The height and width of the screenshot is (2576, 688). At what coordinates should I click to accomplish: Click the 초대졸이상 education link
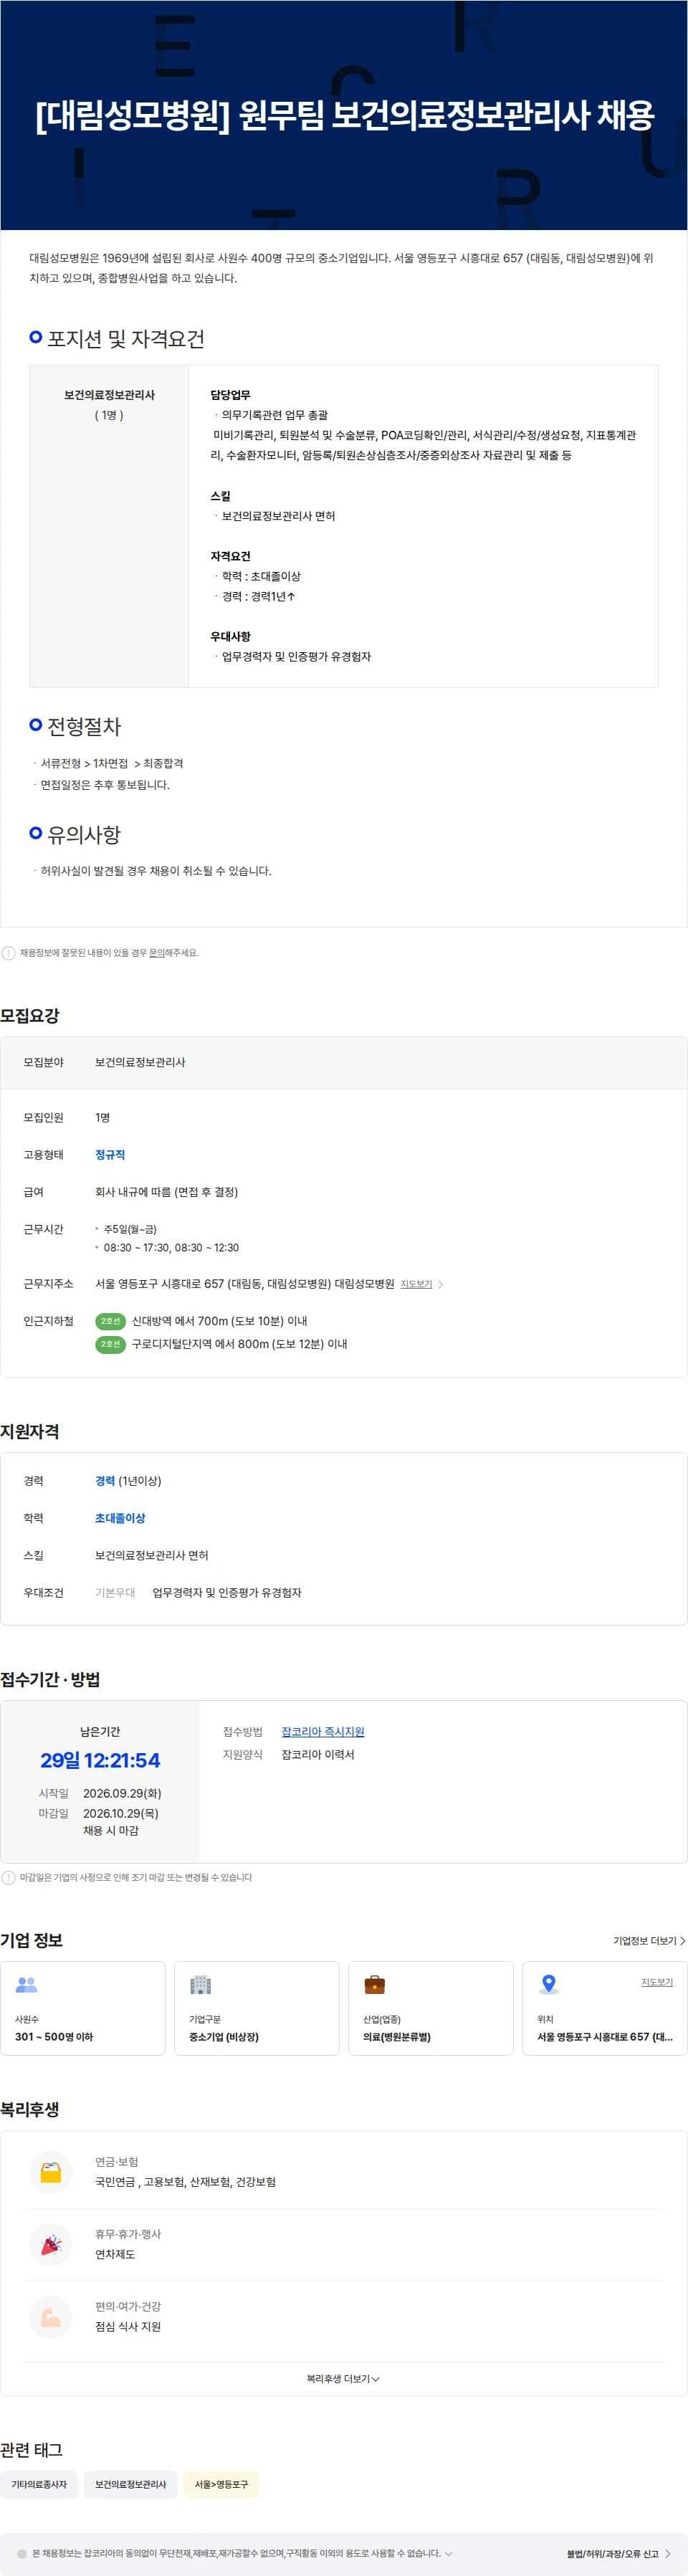120,1518
